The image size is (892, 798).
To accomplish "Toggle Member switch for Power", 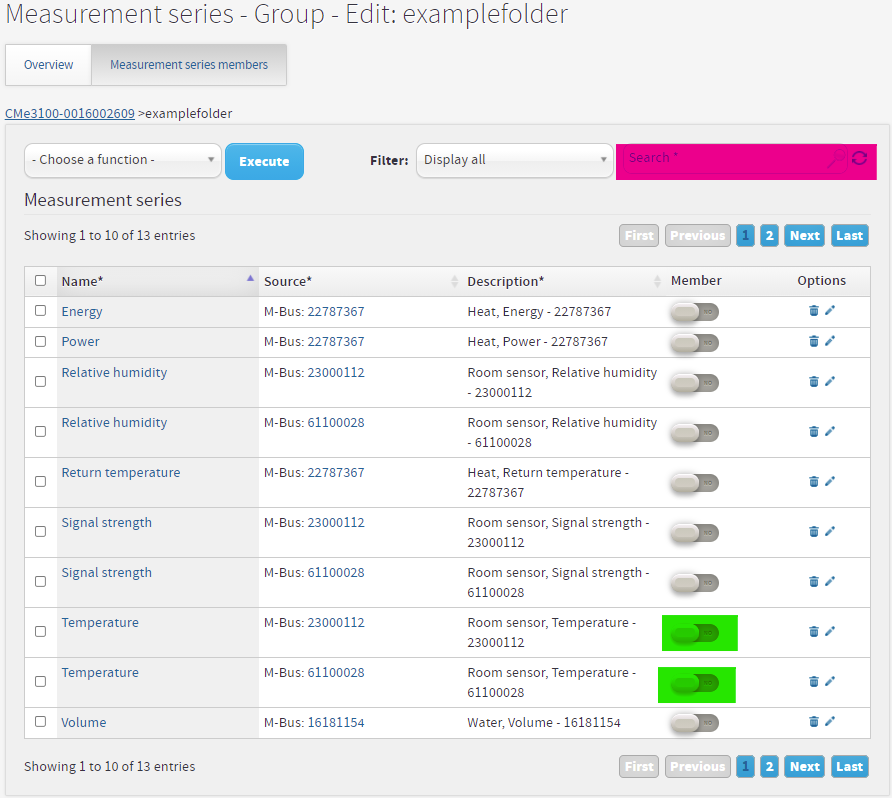I will [695, 342].
